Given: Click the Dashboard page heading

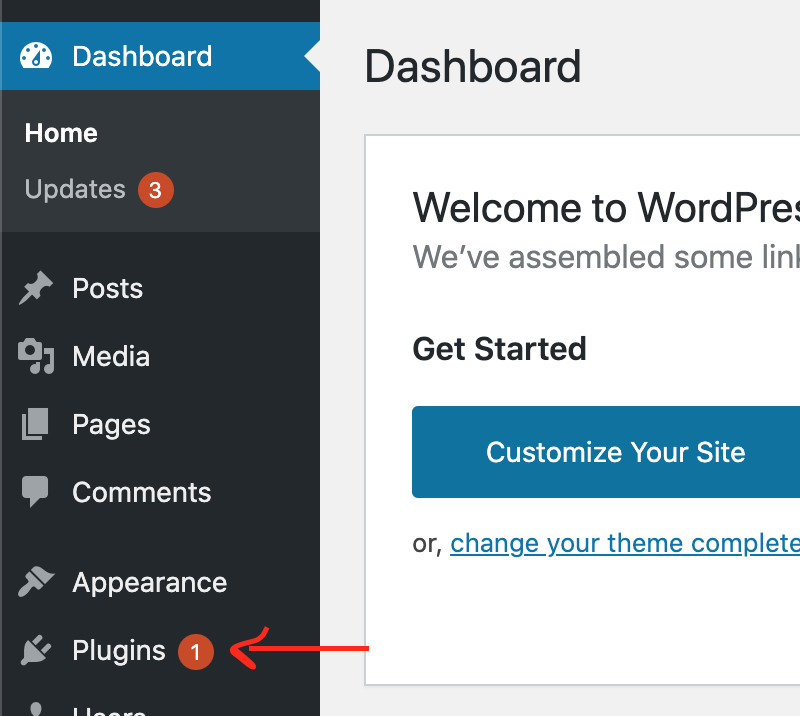Looking at the screenshot, I should (473, 66).
